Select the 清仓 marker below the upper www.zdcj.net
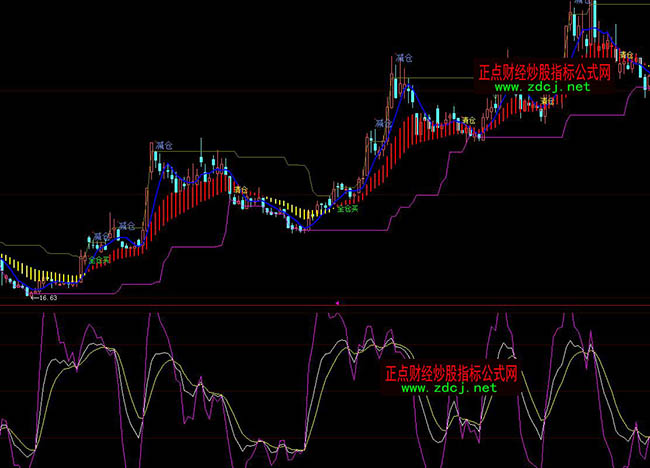Image resolution: width=650 pixels, height=468 pixels. (546, 98)
